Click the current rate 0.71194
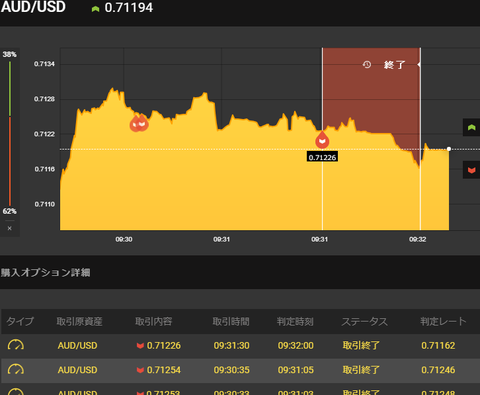The width and height of the screenshot is (480, 395). click(129, 8)
